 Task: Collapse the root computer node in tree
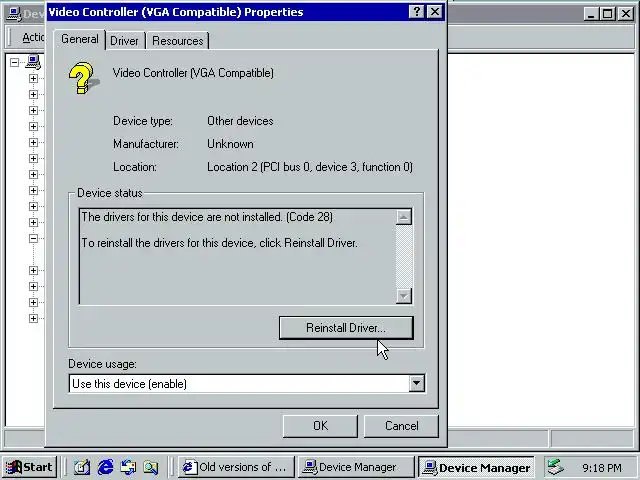click(15, 62)
